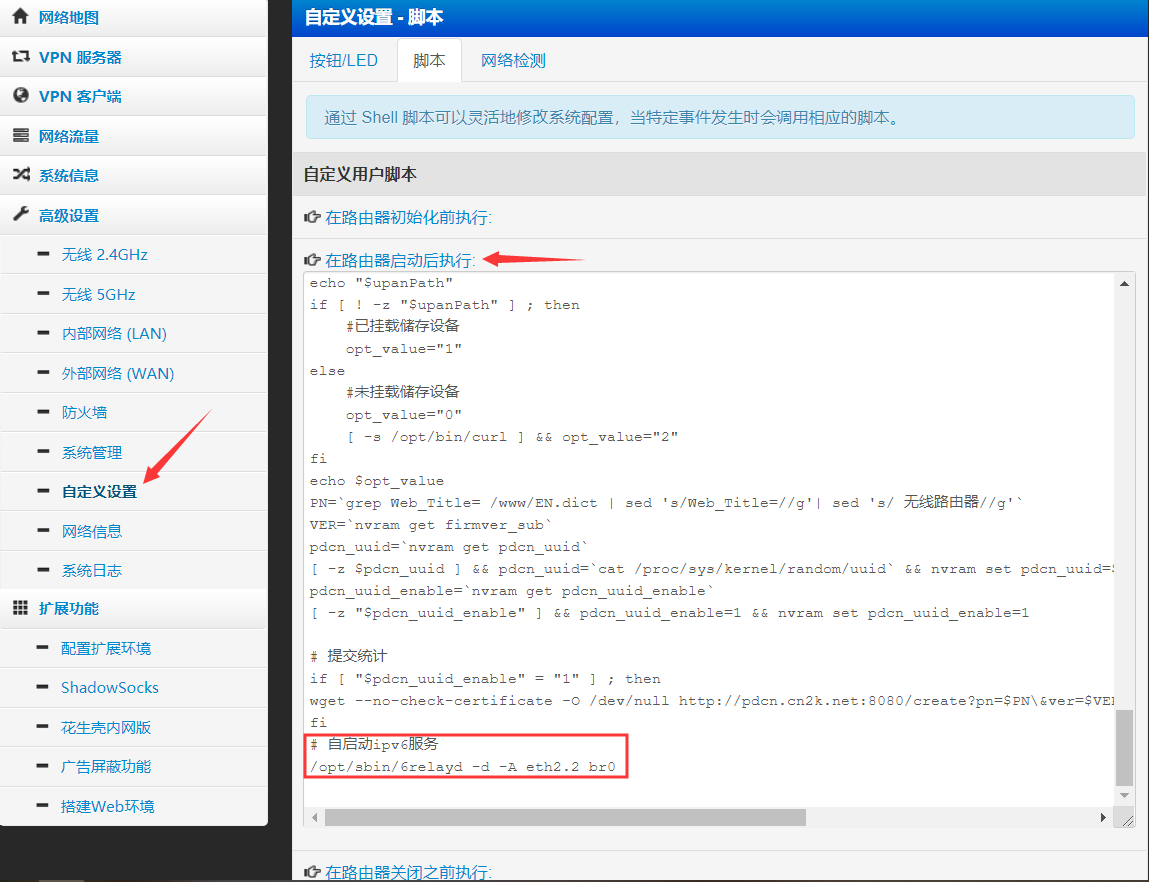This screenshot has height=882, width=1149.
Task: Click the comment line # 提交统计
Action: [349, 656]
